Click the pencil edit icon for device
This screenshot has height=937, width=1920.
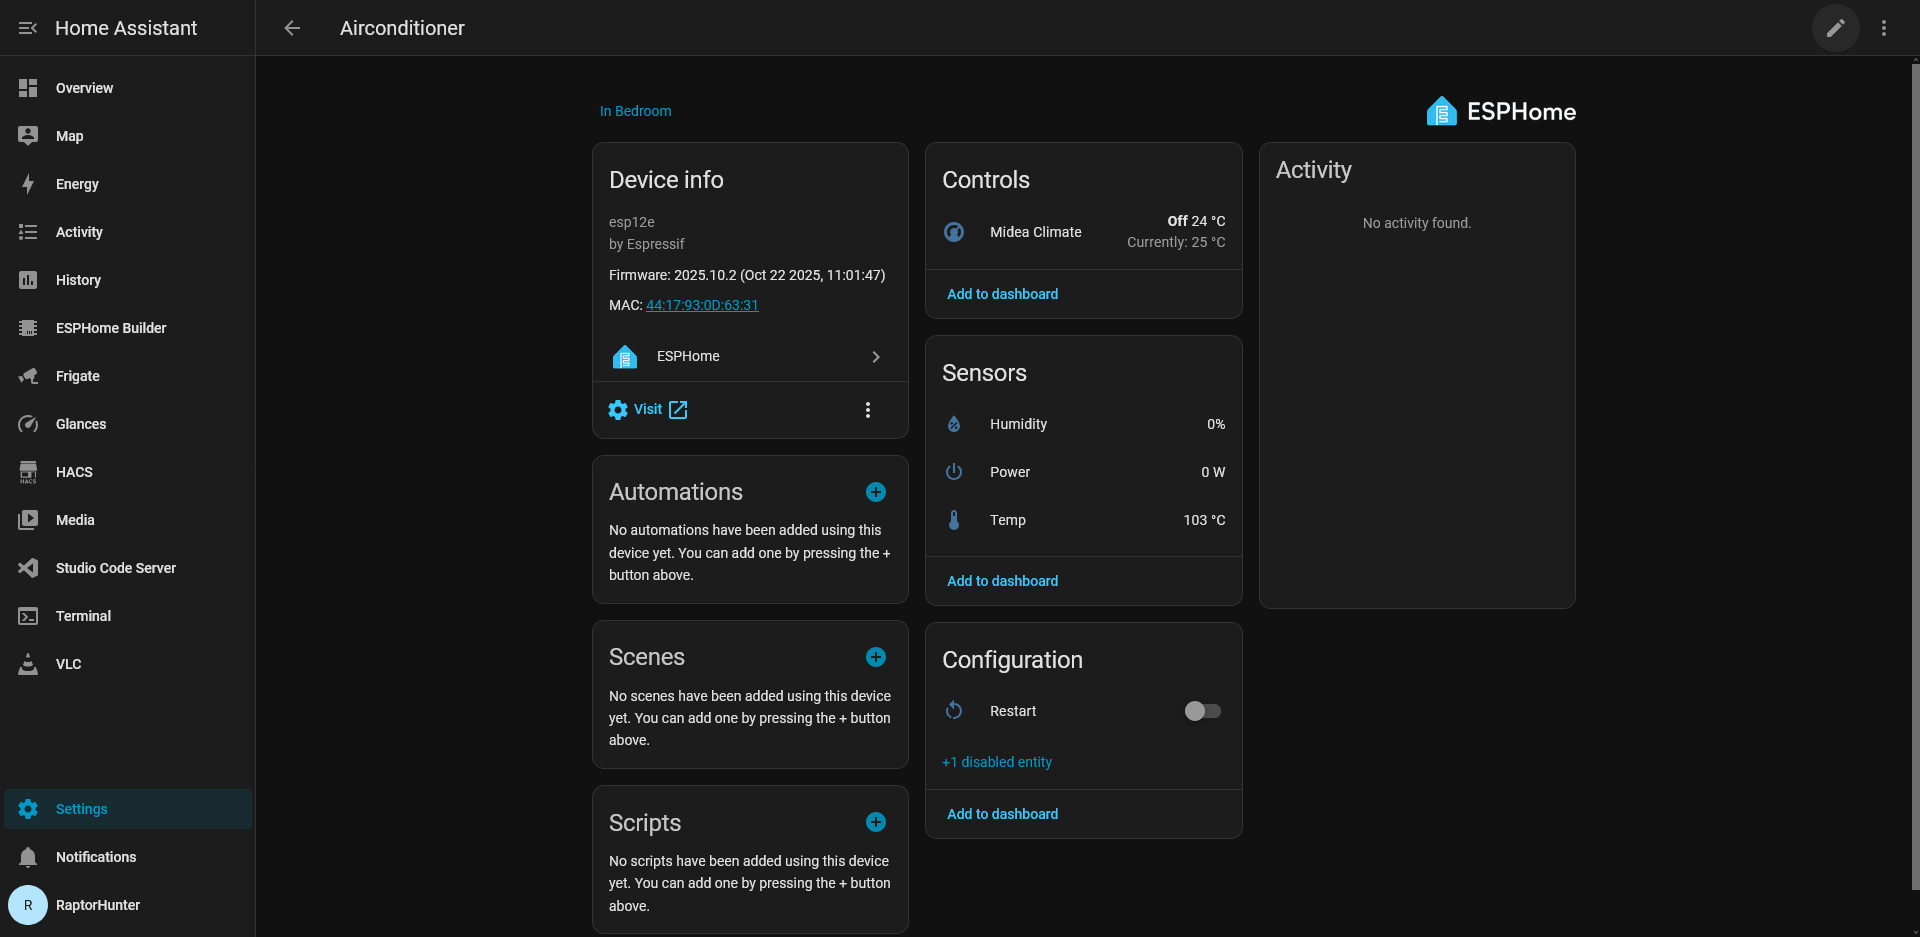(x=1835, y=28)
